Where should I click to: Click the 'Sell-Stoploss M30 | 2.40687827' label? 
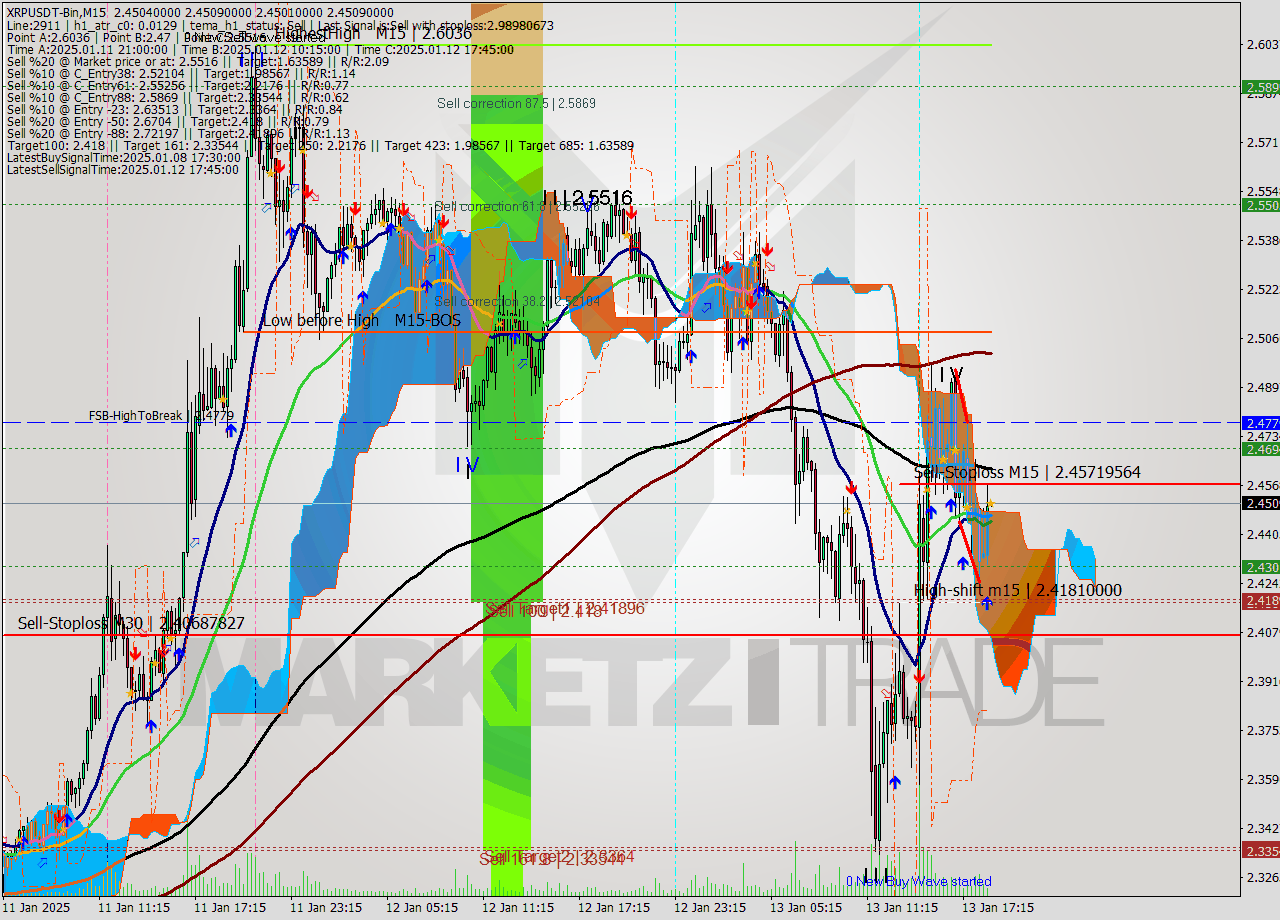point(131,623)
